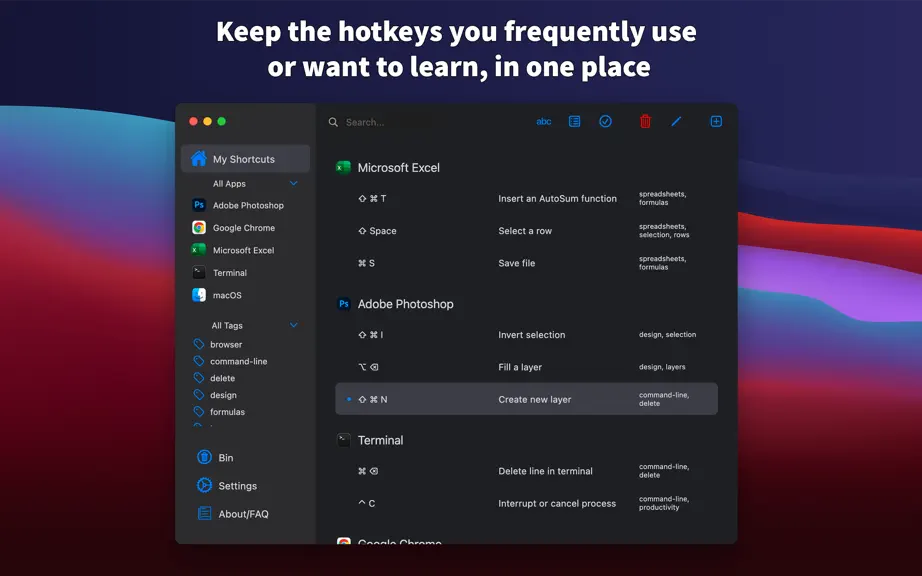The height and width of the screenshot is (576, 922).
Task: Select Google Chrome in the sidebar
Action: pos(245,227)
